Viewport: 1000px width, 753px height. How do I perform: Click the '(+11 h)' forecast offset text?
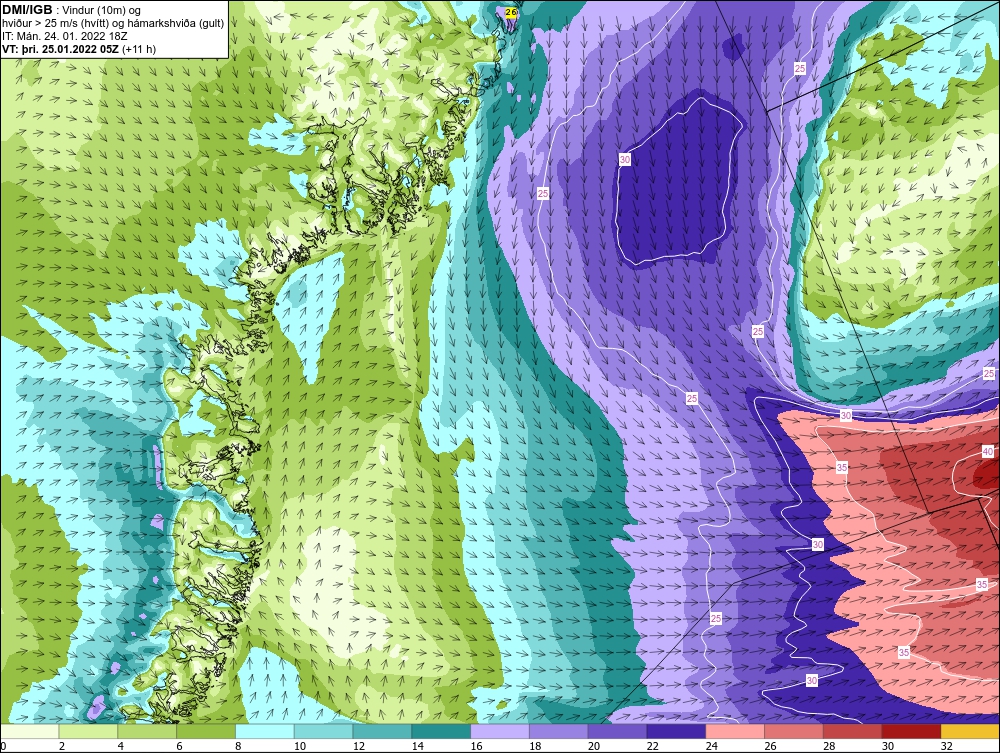tap(138, 48)
